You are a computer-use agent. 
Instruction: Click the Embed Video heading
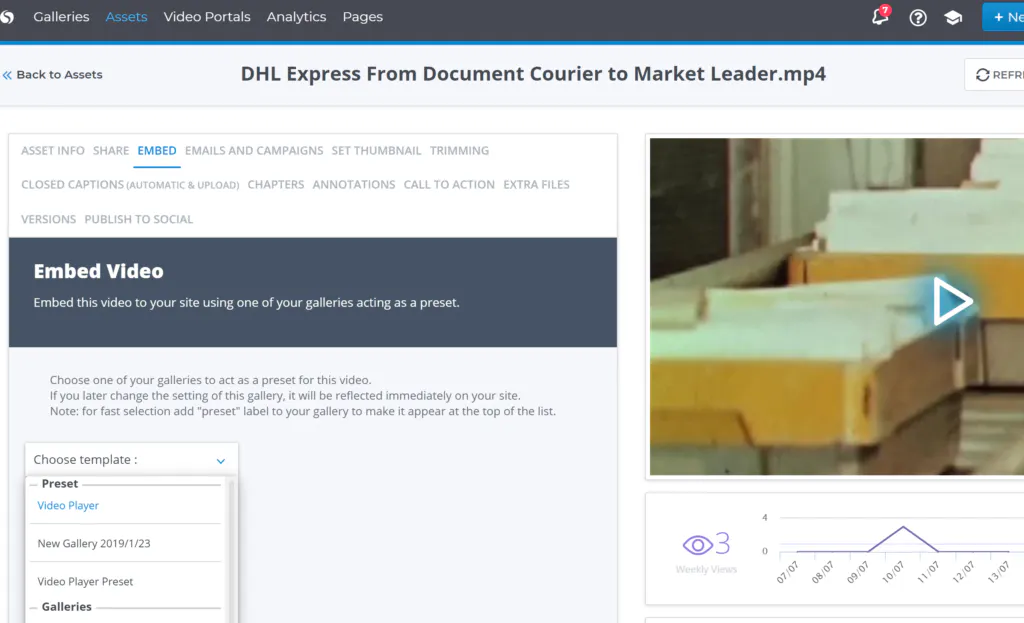click(99, 271)
